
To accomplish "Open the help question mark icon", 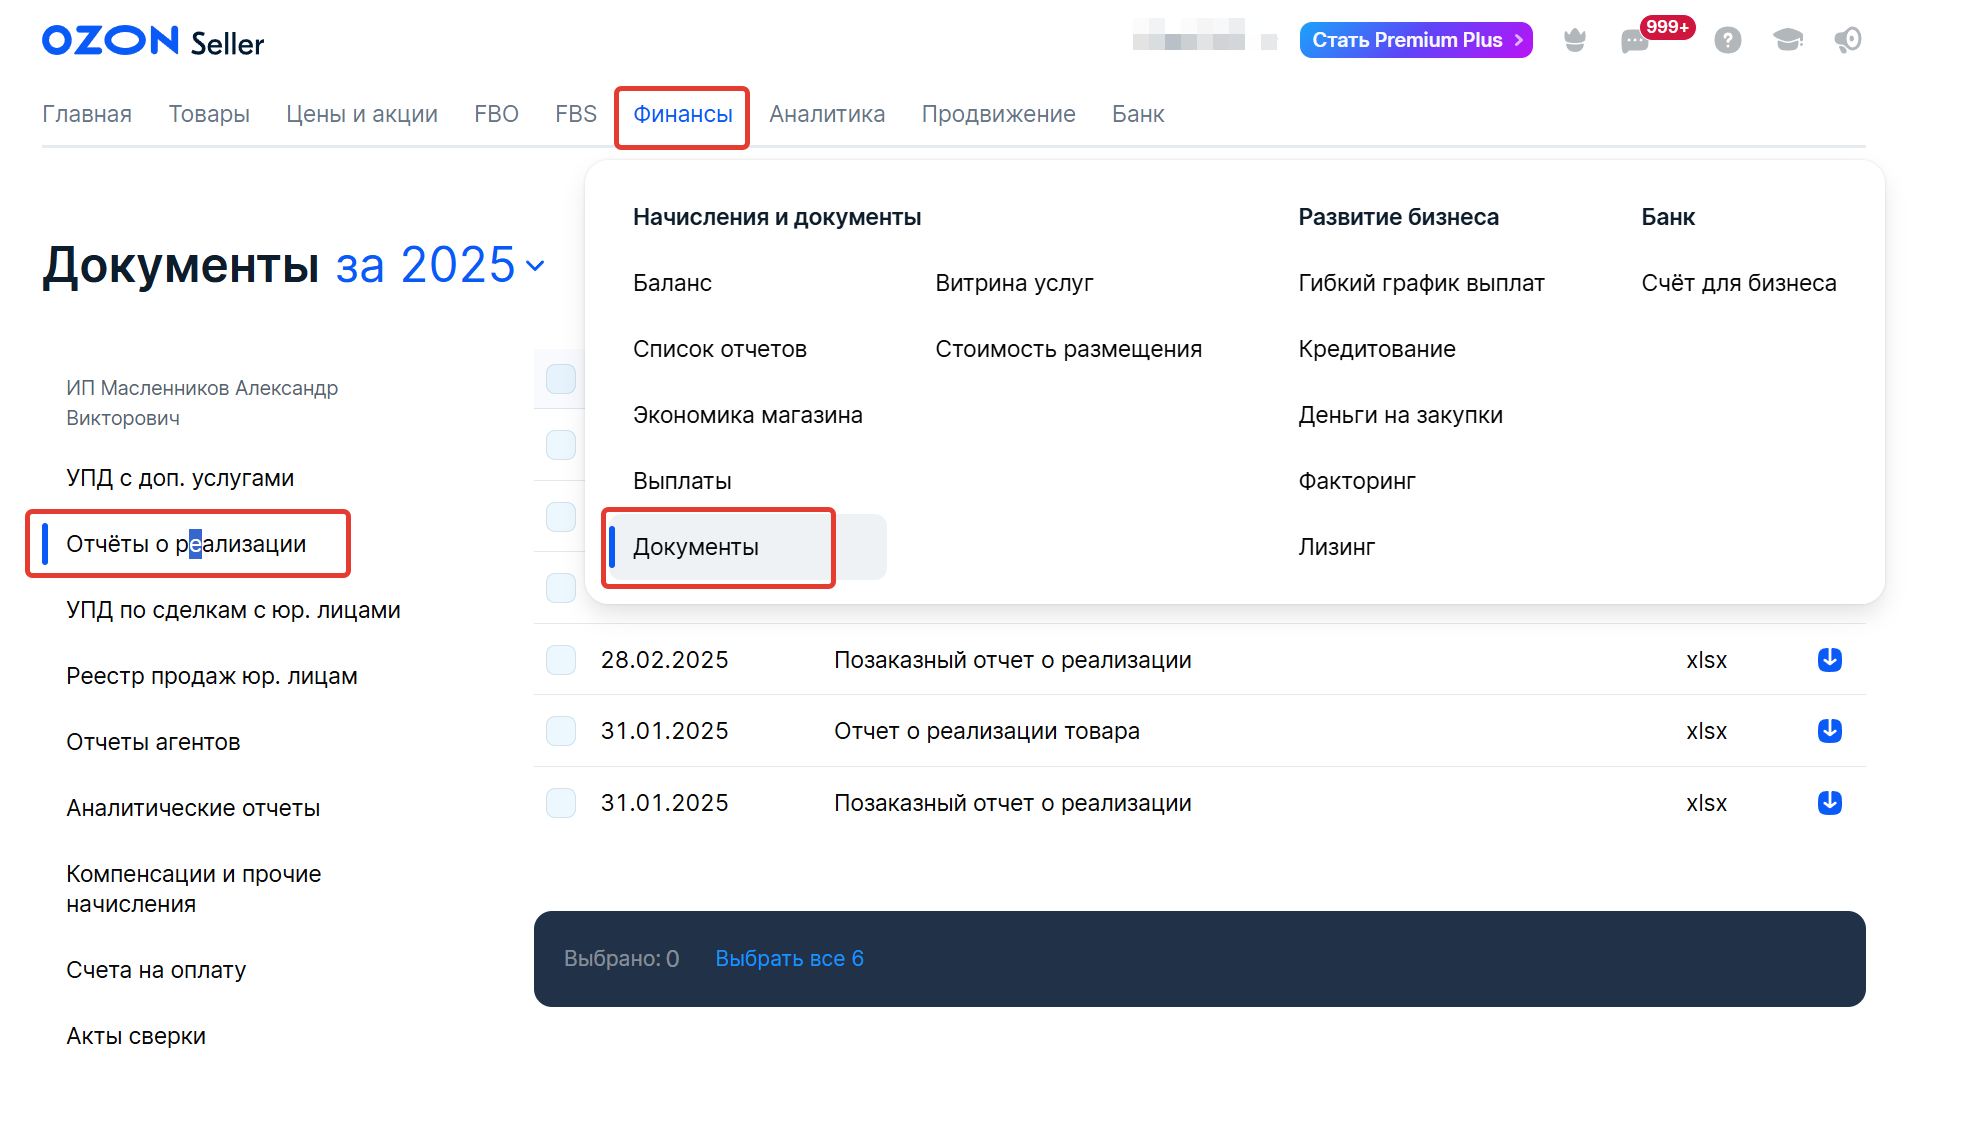I will pos(1727,40).
